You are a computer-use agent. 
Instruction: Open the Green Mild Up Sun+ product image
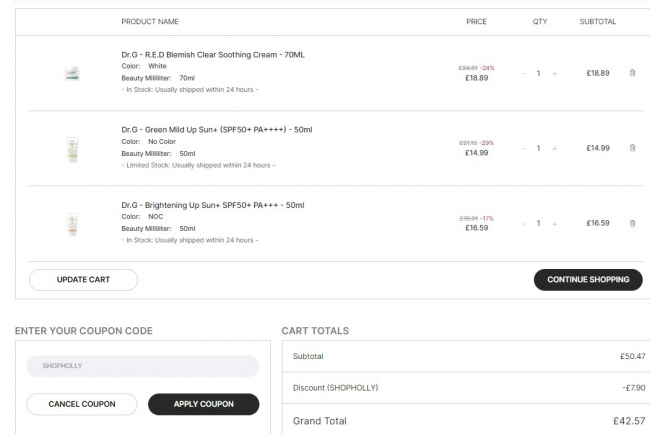72,149
